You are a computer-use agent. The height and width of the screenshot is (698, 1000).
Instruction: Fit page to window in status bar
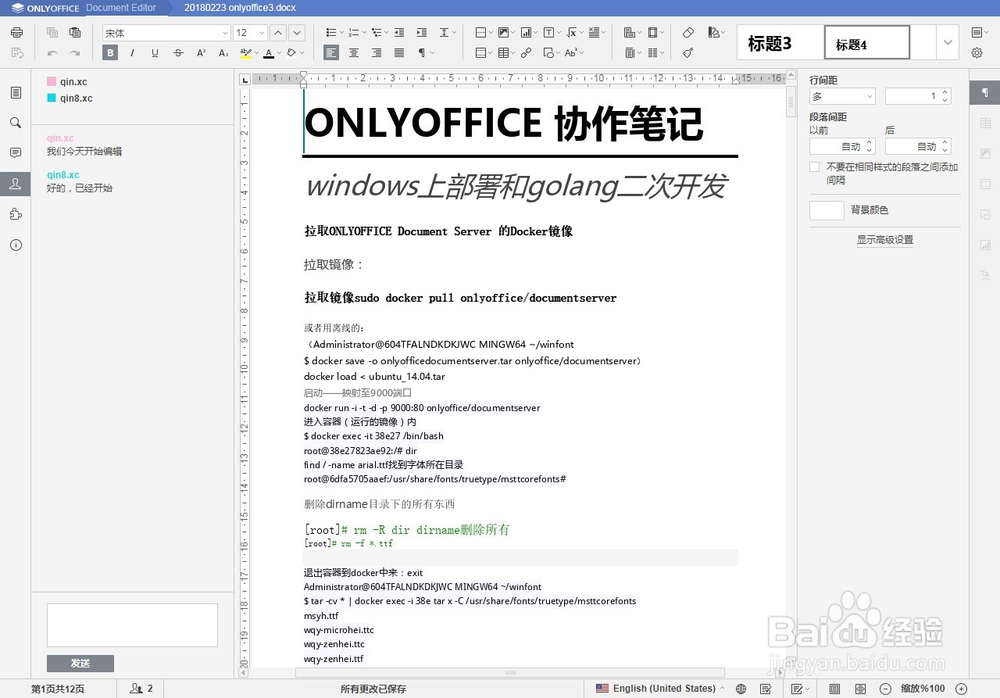834,689
